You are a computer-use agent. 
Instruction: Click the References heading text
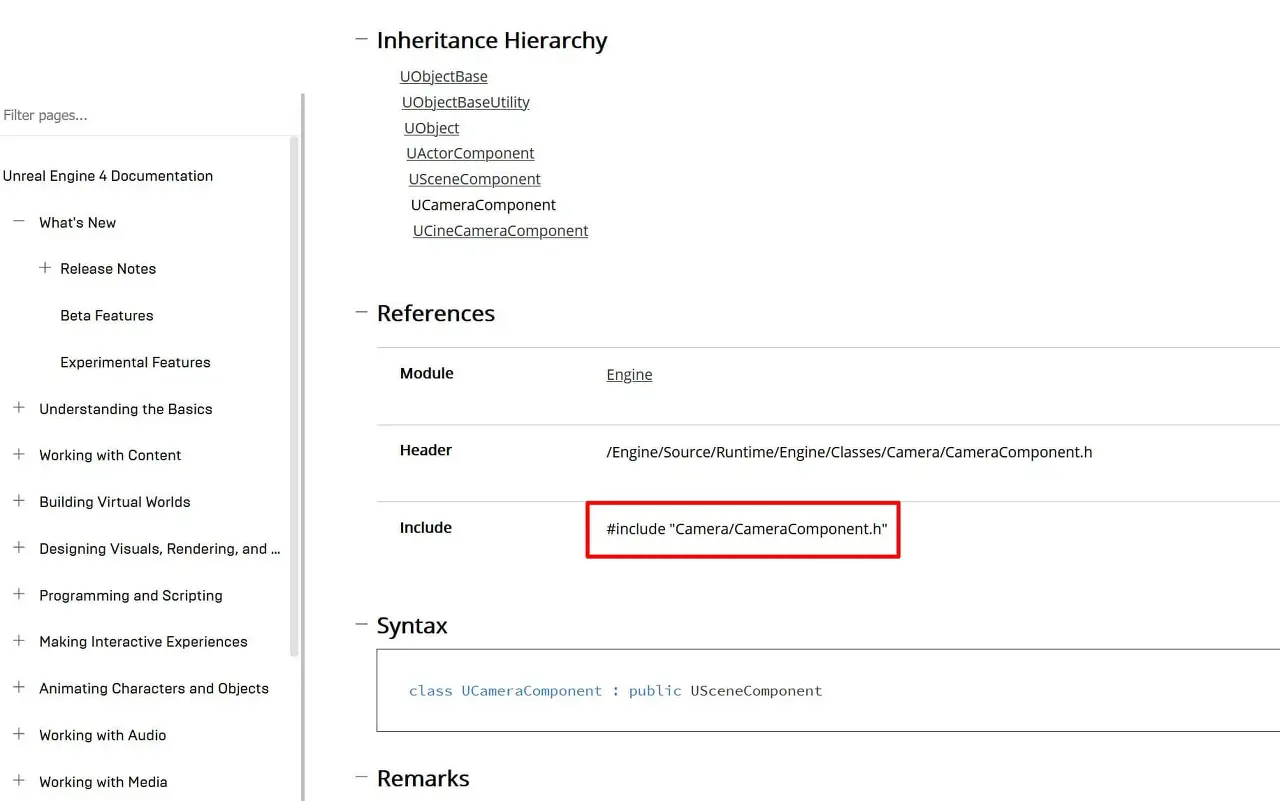click(x=436, y=314)
